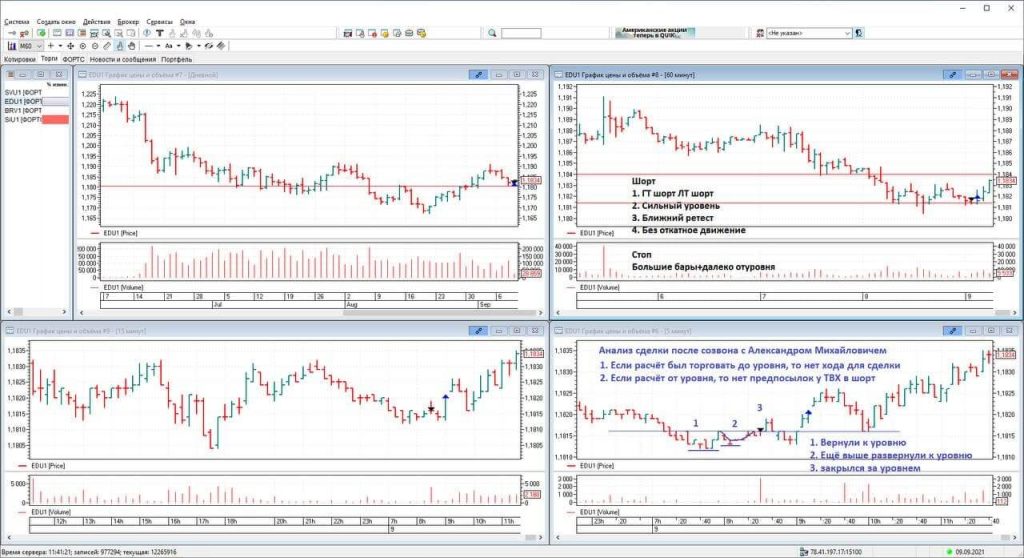The width and height of the screenshot is (1024, 558).
Task: Click the magnifier search icon
Action: pos(492,33)
